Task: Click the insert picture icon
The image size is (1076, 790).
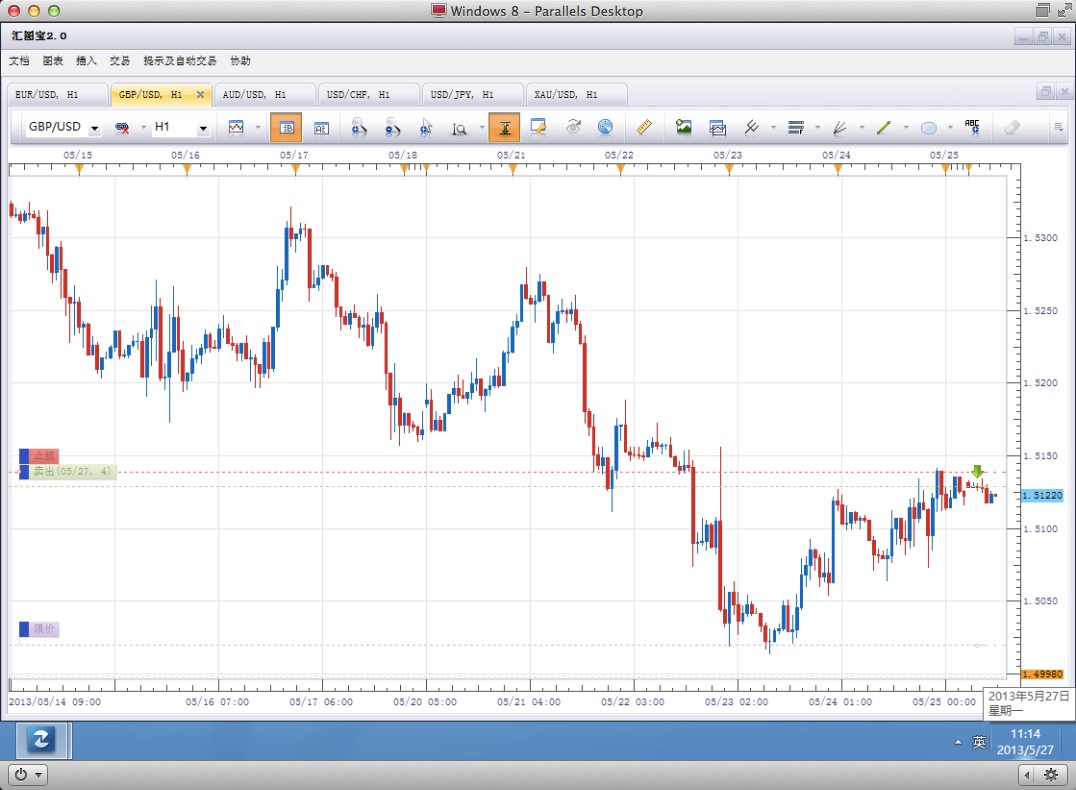Action: [x=683, y=127]
